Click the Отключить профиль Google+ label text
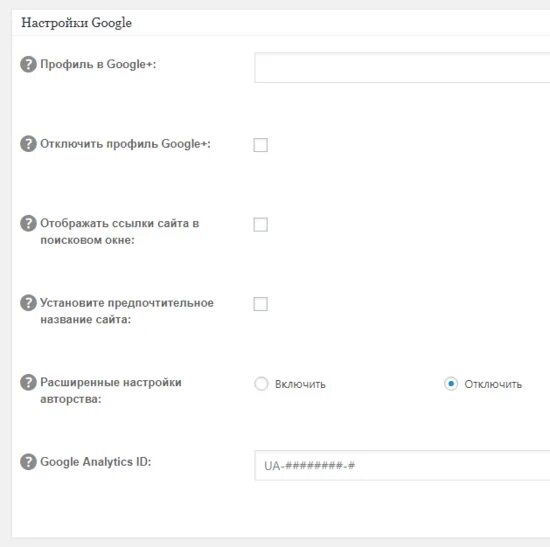Viewport: 550px width, 547px height. tap(126, 144)
